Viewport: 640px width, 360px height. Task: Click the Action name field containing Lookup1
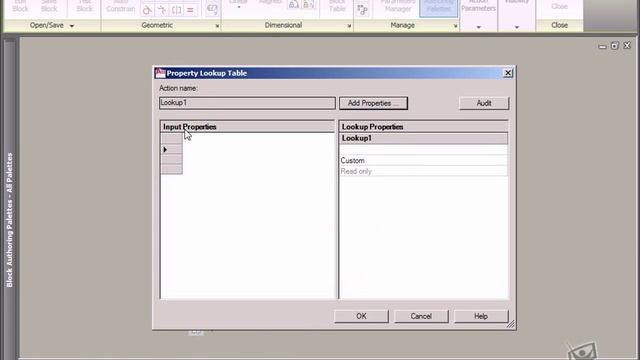point(247,103)
